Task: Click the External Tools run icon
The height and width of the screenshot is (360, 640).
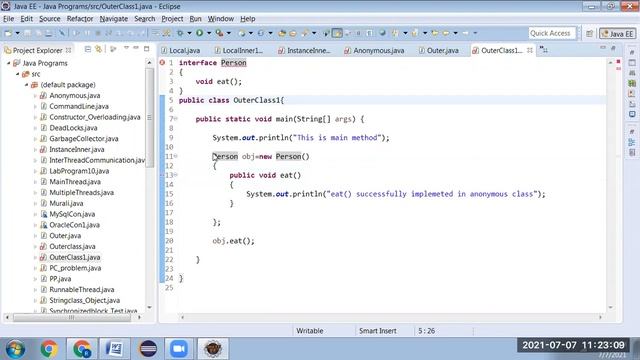Action: [x=220, y=33]
